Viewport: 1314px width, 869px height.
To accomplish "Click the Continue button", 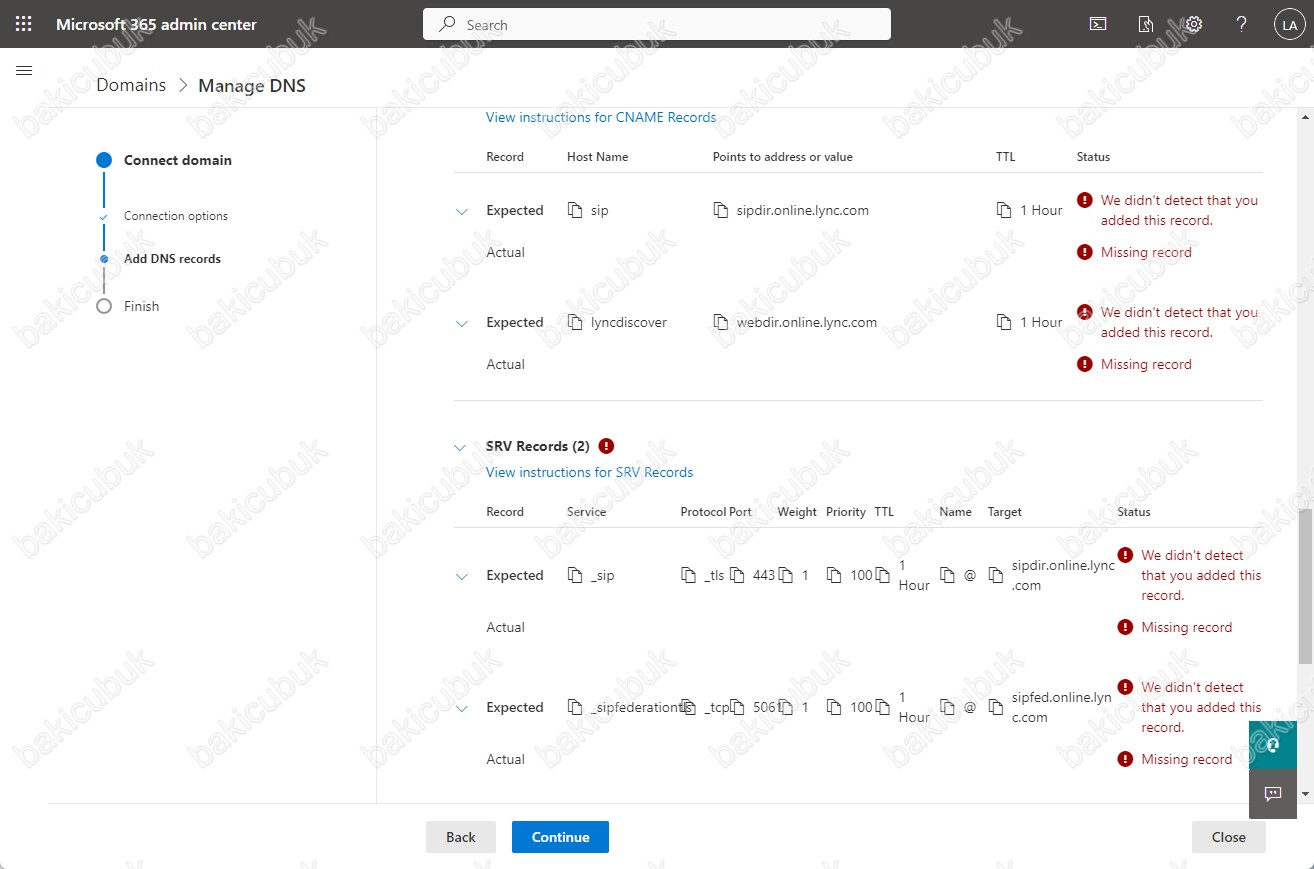I will pos(560,837).
